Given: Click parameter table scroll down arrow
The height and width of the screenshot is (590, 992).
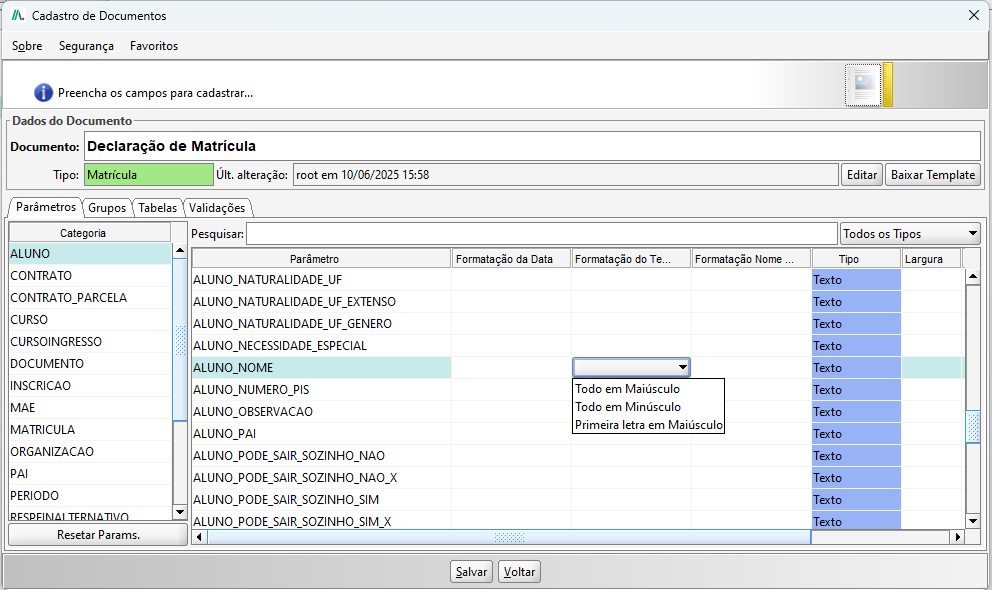Looking at the screenshot, I should click(973, 521).
